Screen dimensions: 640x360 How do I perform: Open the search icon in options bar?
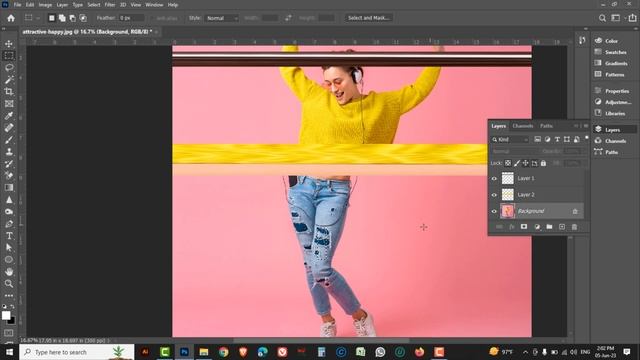click(x=602, y=18)
